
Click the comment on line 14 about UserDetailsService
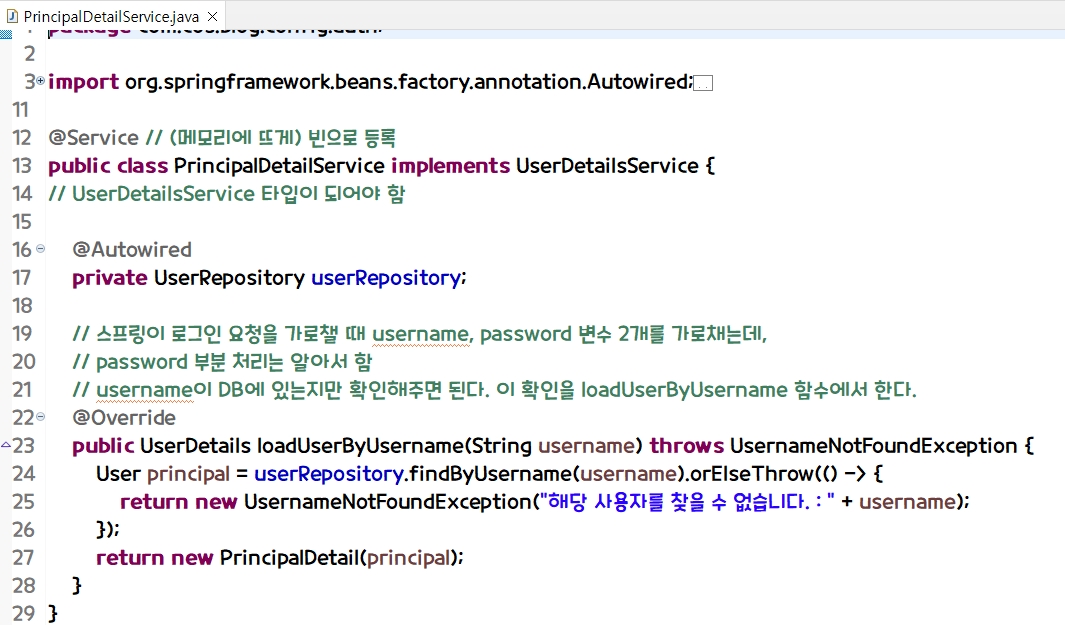click(x=227, y=194)
